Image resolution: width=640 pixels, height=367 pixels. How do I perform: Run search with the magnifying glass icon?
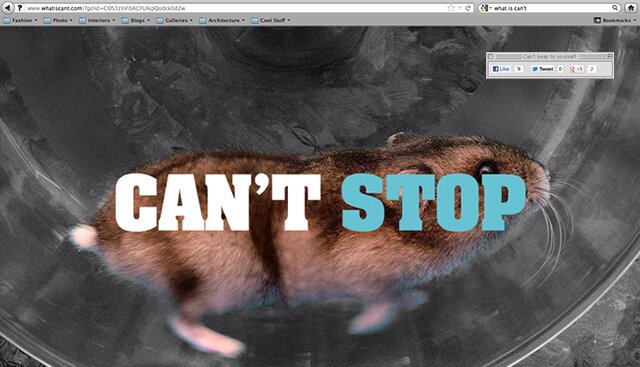pyautogui.click(x=615, y=8)
